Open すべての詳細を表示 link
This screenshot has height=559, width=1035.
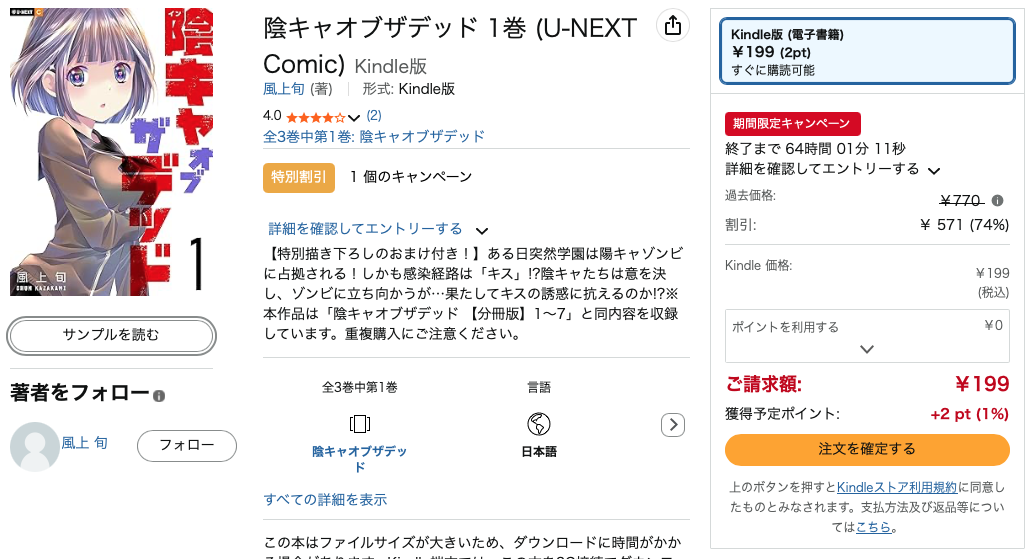pos(325,499)
